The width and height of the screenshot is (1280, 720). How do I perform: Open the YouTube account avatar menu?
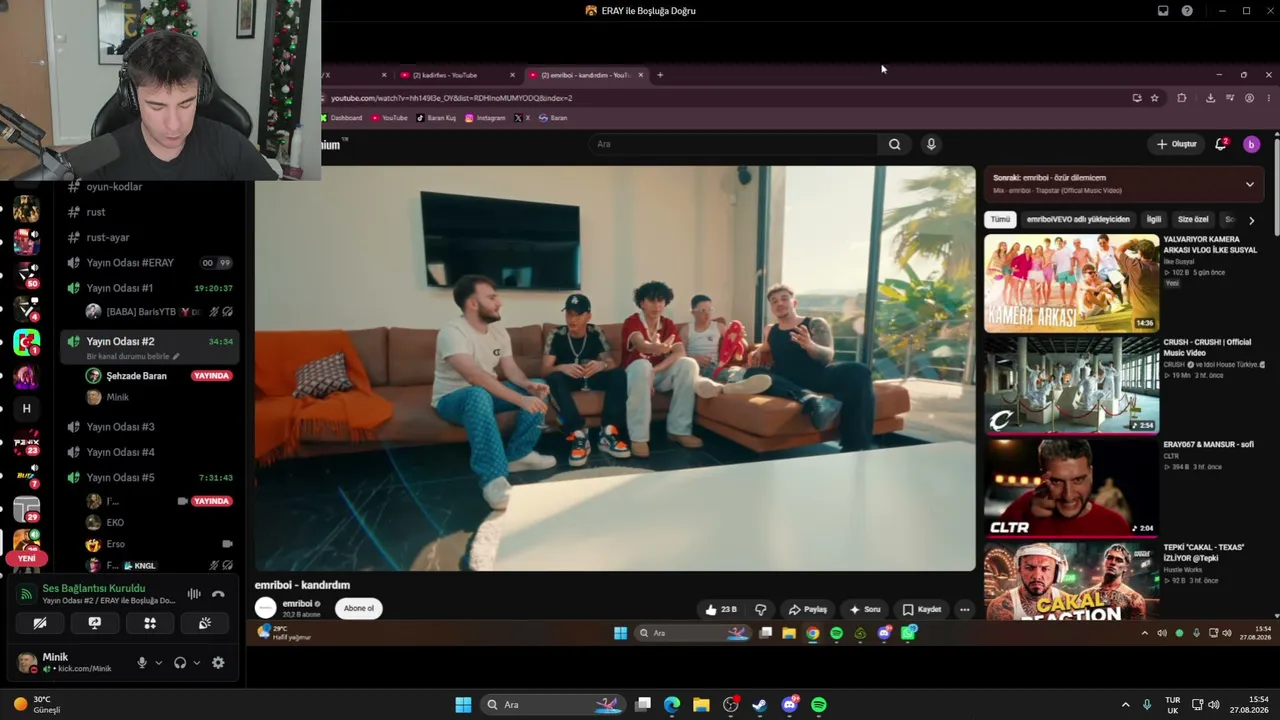click(x=1251, y=144)
